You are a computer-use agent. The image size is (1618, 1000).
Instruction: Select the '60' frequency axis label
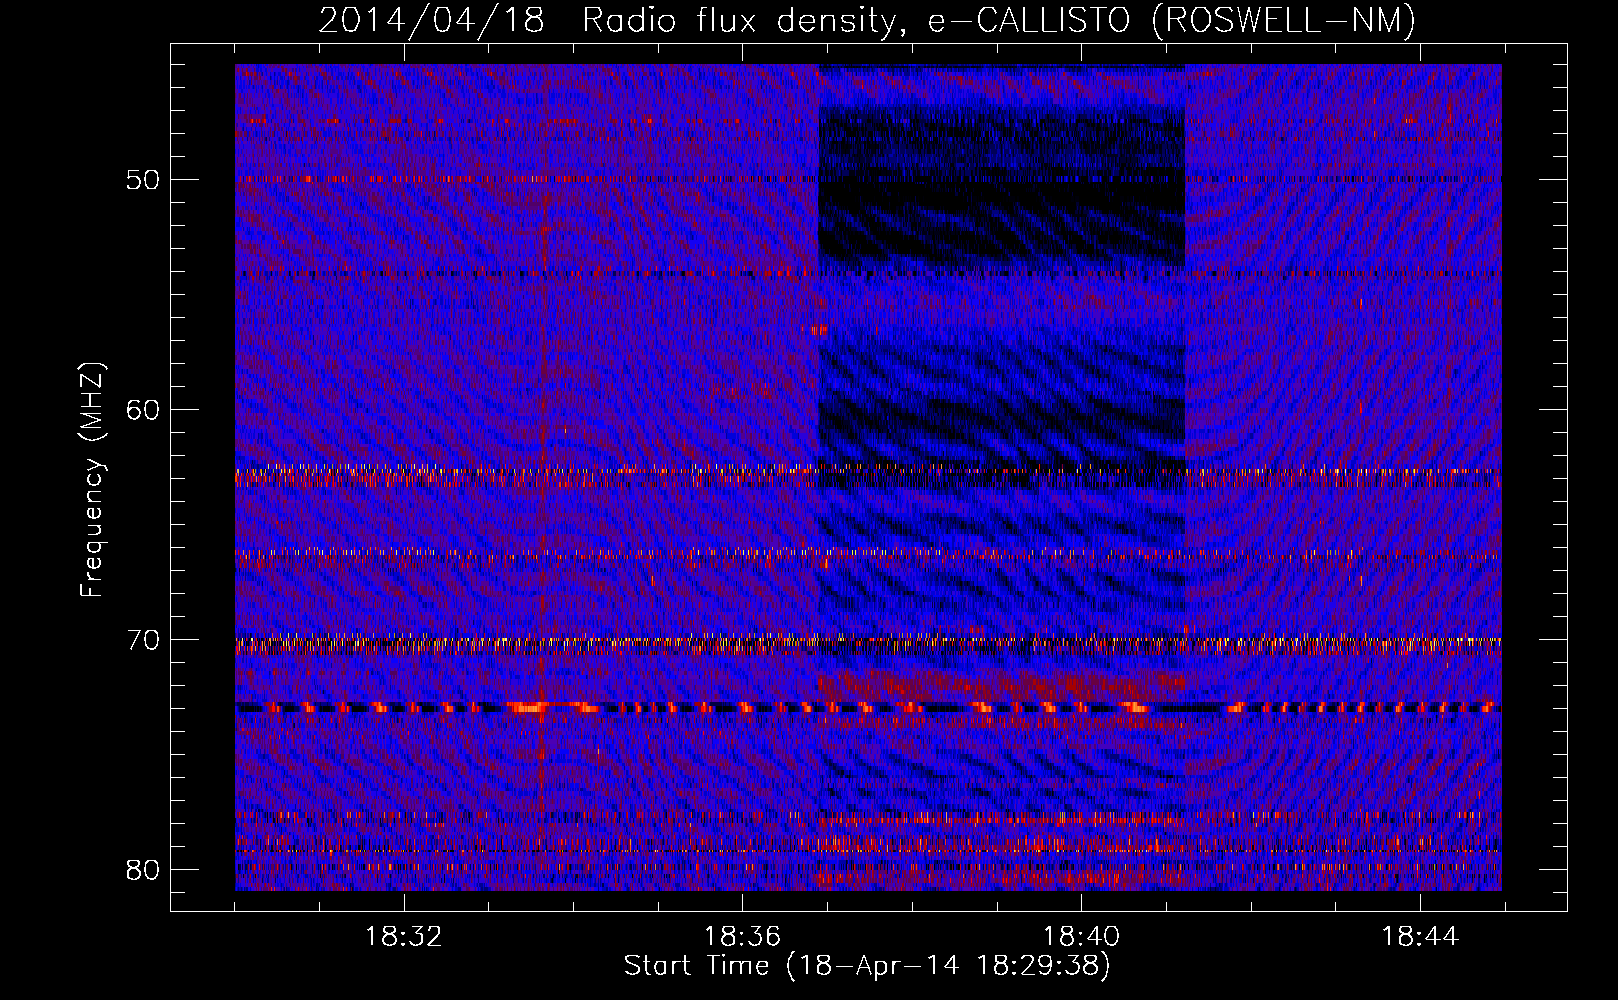tap(144, 410)
